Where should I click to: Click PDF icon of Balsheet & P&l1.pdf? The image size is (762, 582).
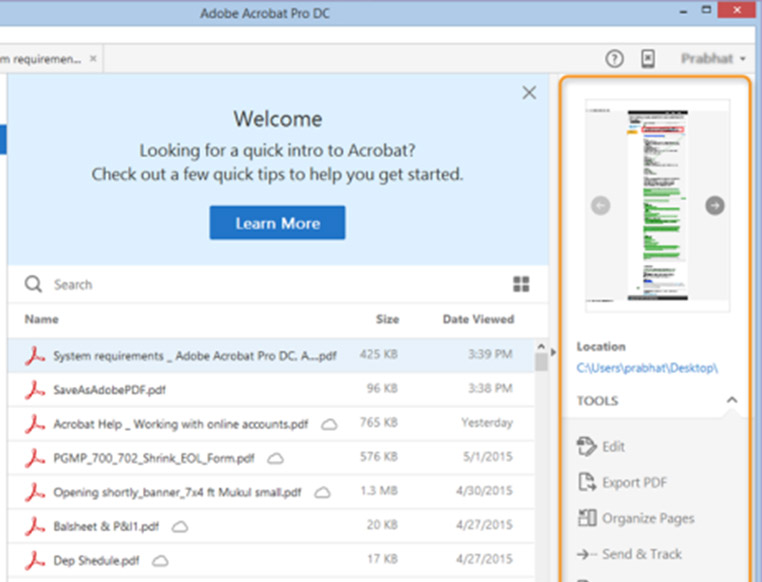click(x=35, y=526)
